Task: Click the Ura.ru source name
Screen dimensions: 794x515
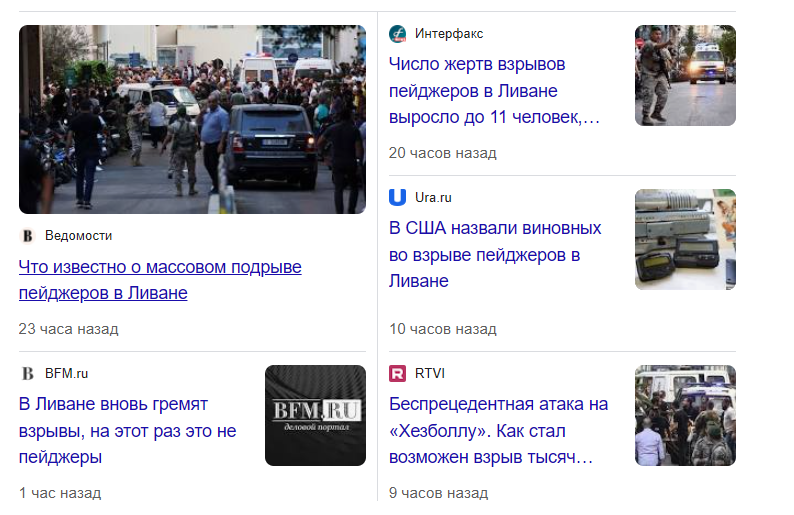Action: point(433,197)
